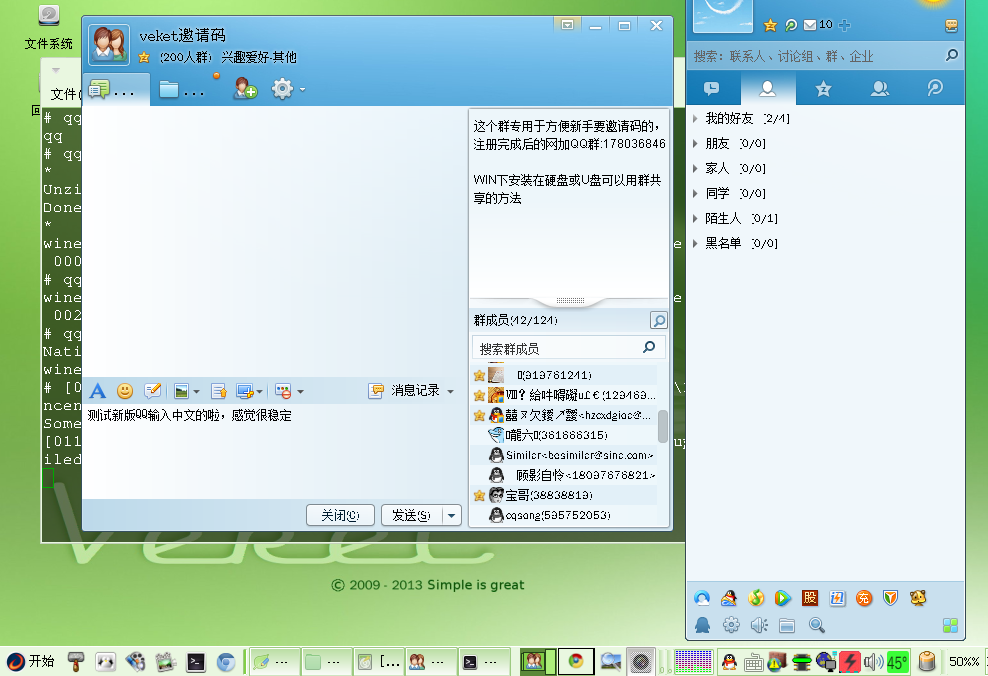Switch to the conversations tab in QQ panel

tap(712, 88)
